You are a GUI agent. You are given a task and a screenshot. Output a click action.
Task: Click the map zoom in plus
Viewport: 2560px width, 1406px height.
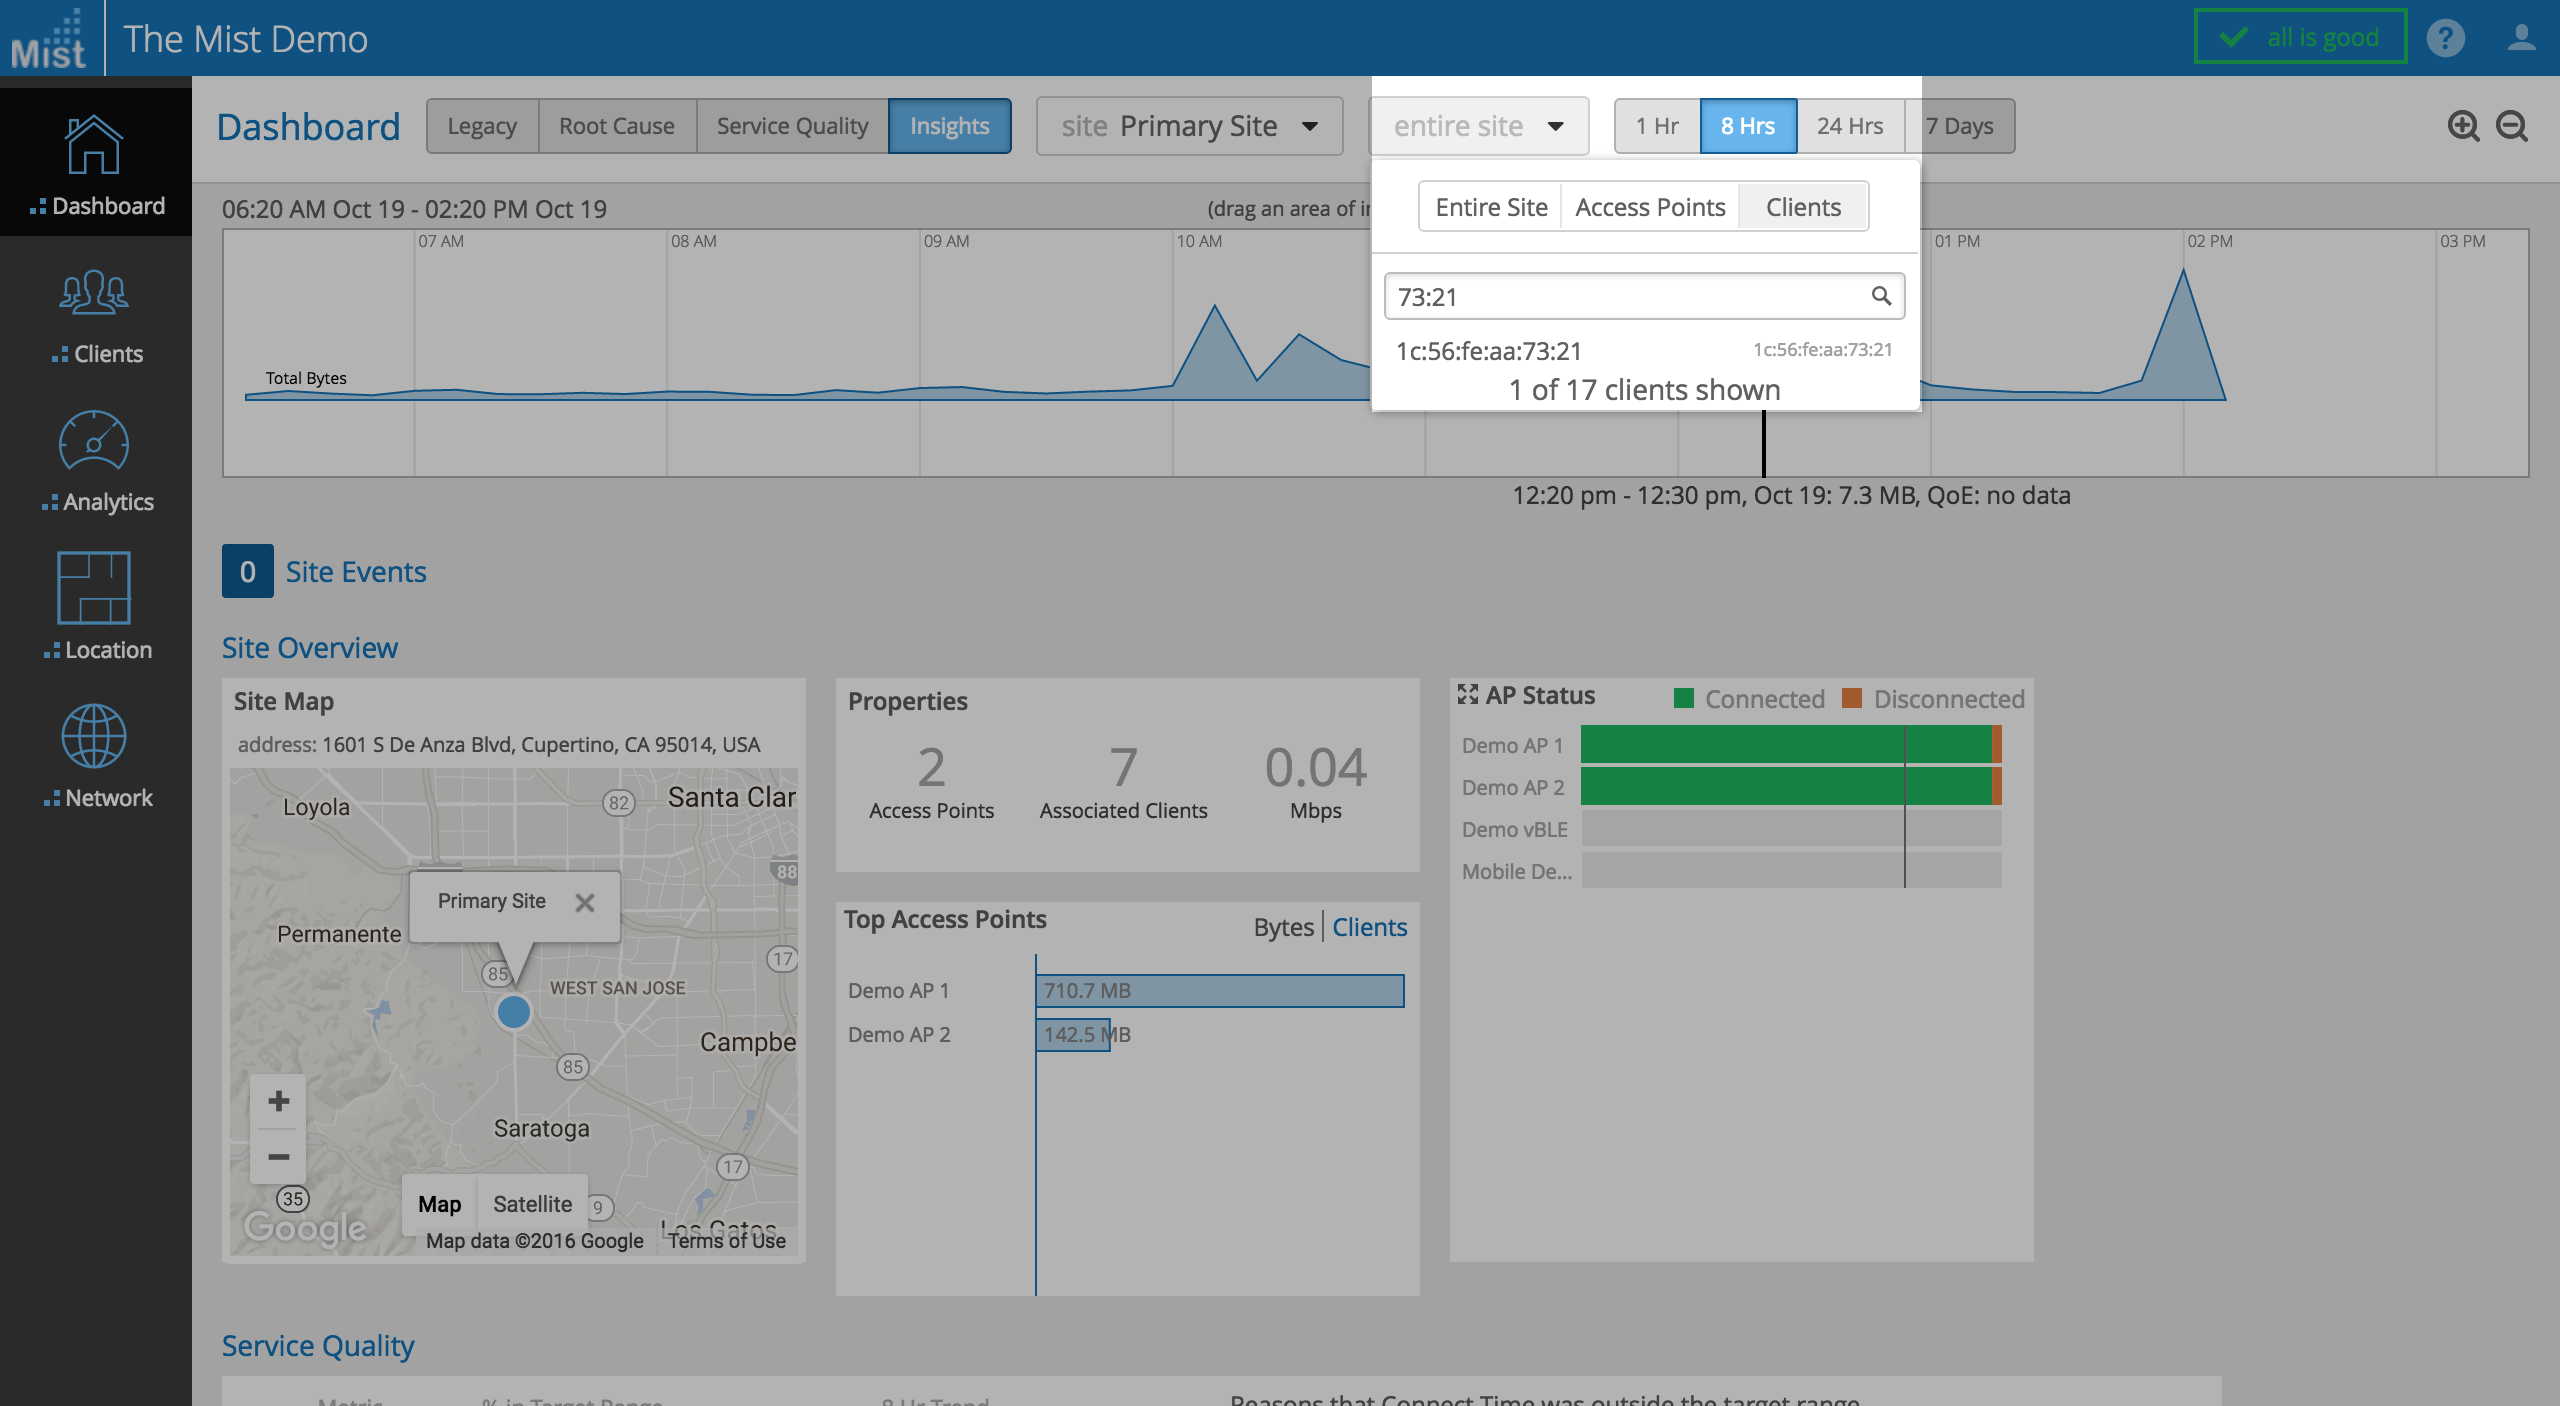point(279,1101)
